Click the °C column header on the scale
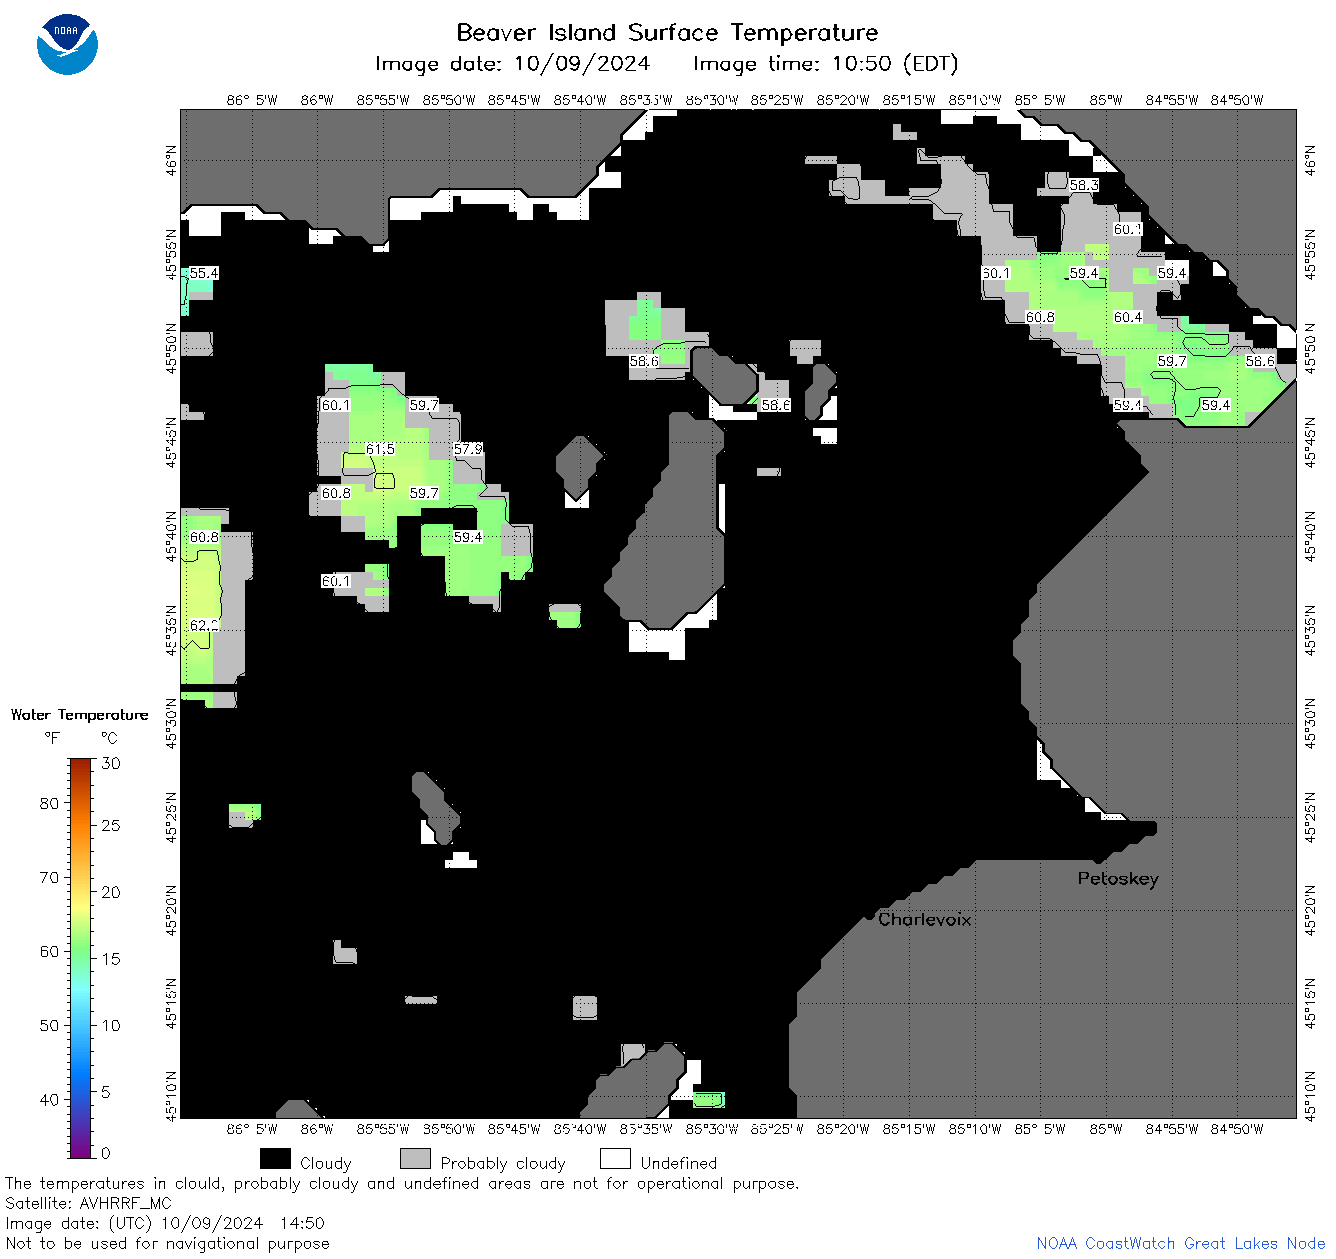 pos(109,738)
